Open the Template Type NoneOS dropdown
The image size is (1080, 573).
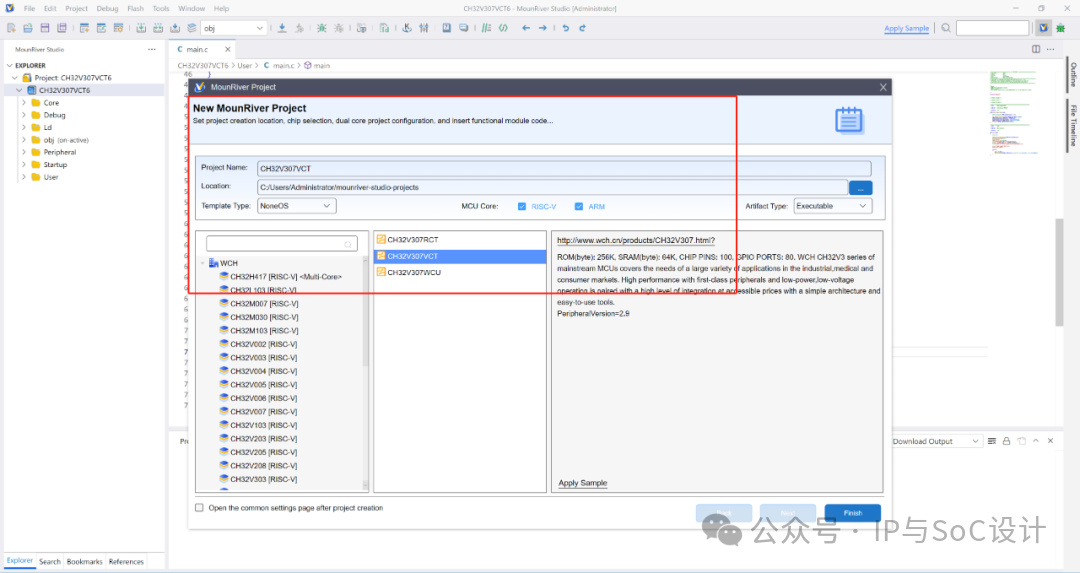[x=296, y=206]
